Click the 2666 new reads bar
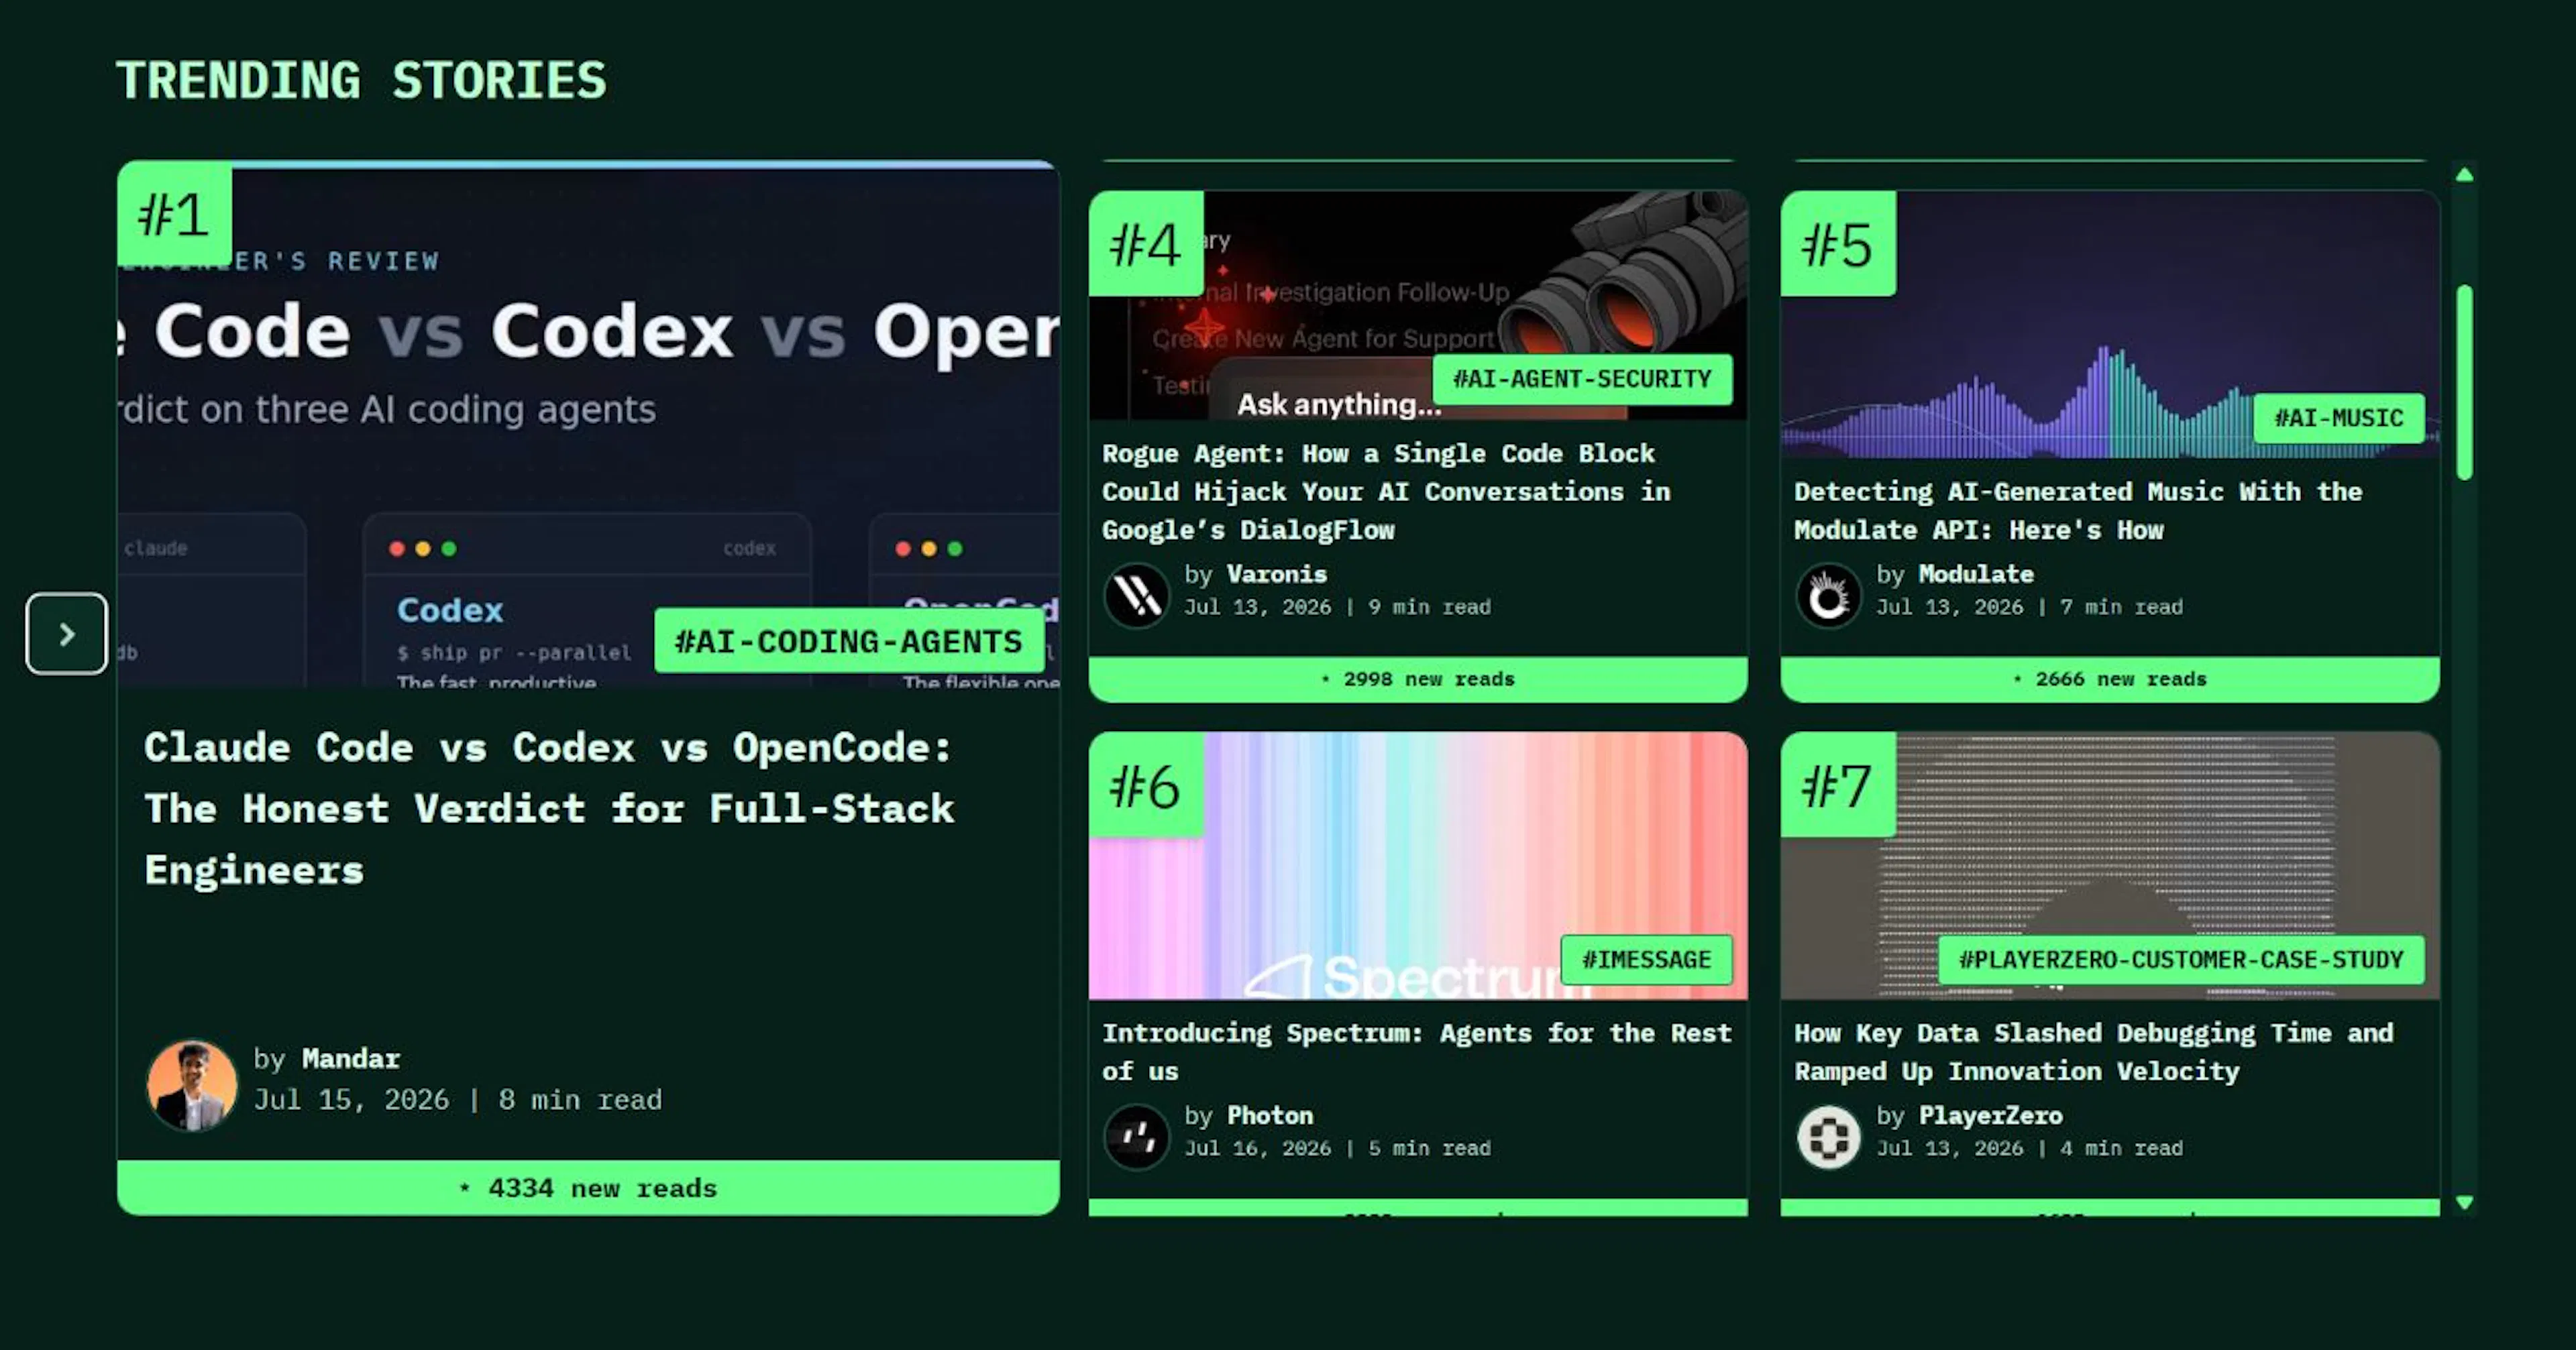The height and width of the screenshot is (1350, 2576). pyautogui.click(x=2110, y=679)
